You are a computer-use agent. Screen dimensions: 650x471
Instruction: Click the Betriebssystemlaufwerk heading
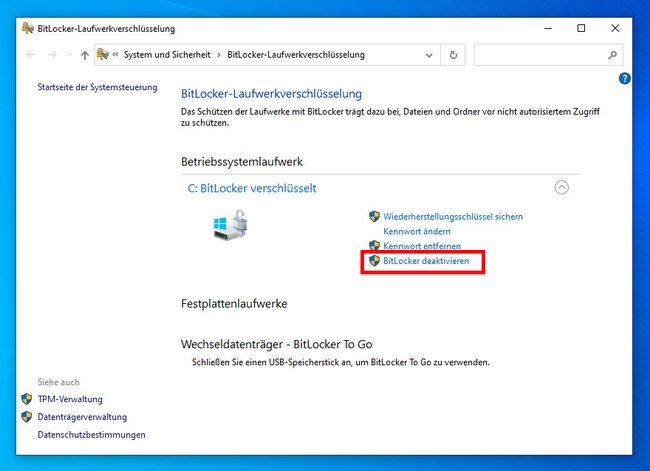[x=242, y=162]
